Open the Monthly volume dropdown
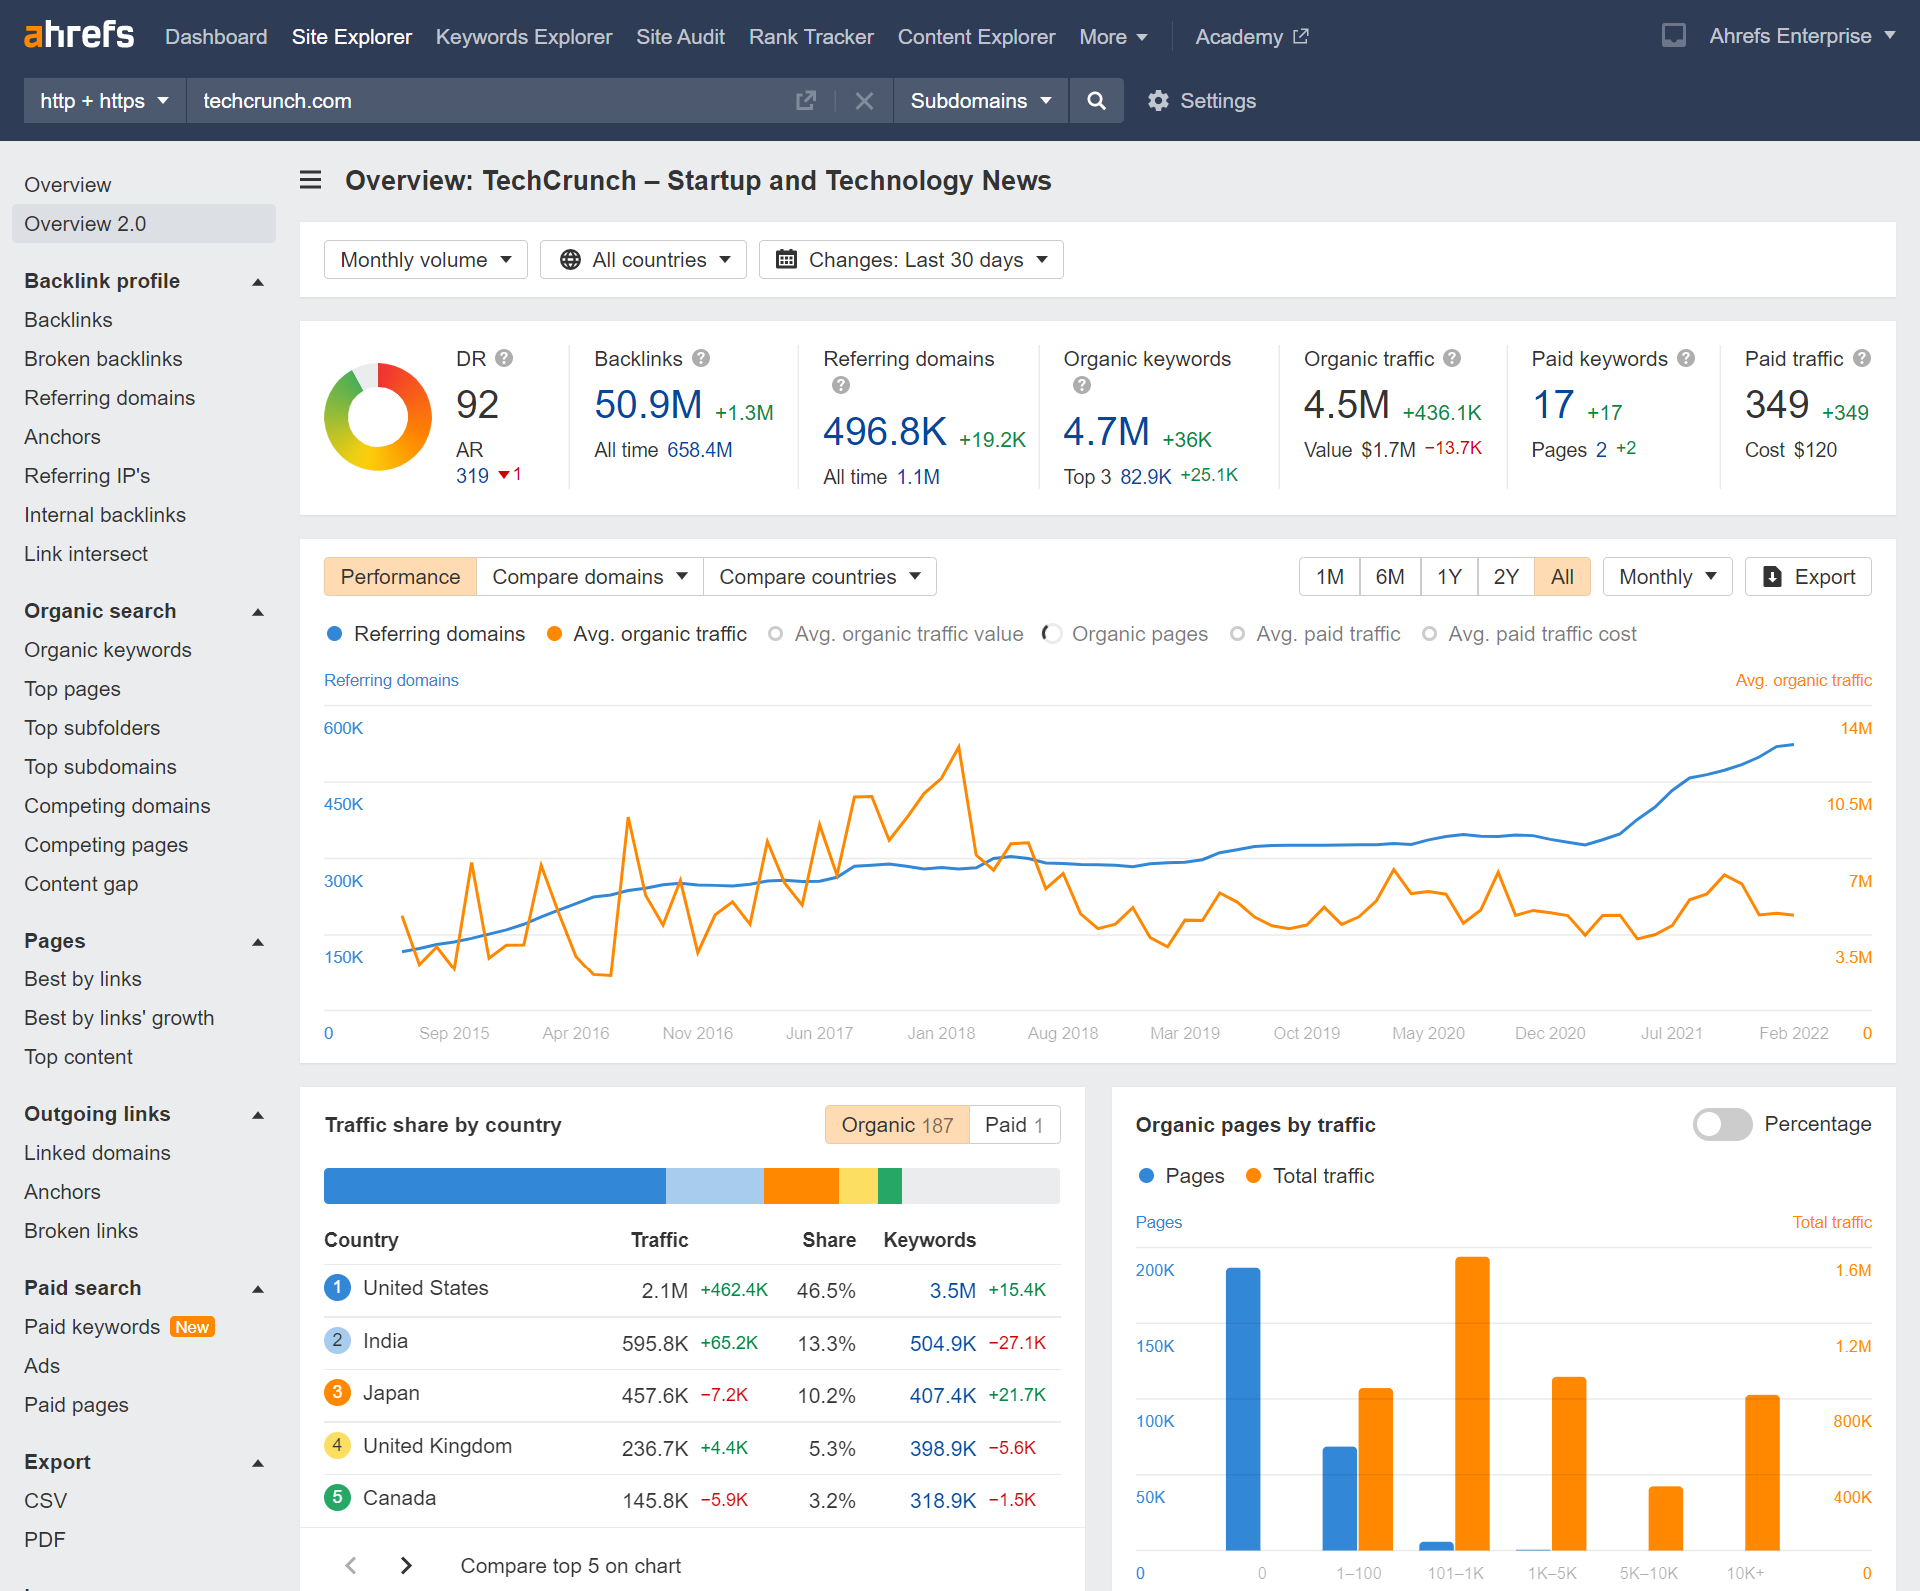 [x=425, y=260]
